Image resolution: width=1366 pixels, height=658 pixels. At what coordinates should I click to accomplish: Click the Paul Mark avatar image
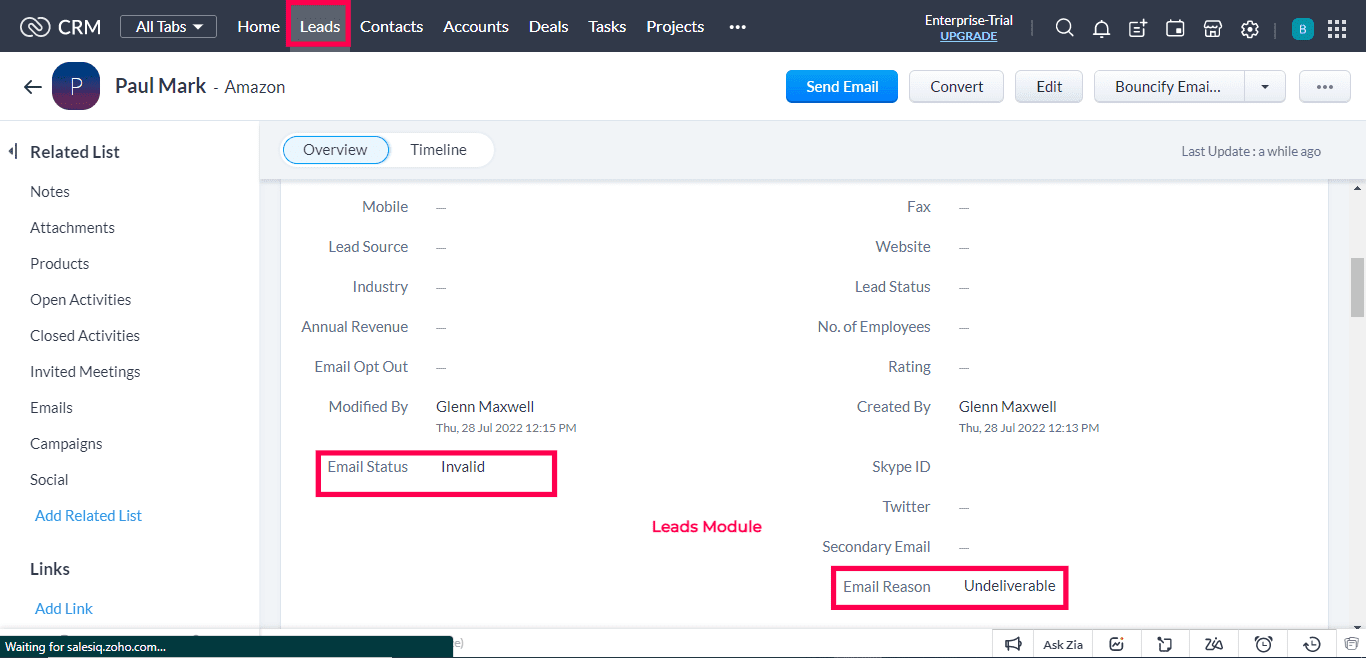tap(76, 86)
